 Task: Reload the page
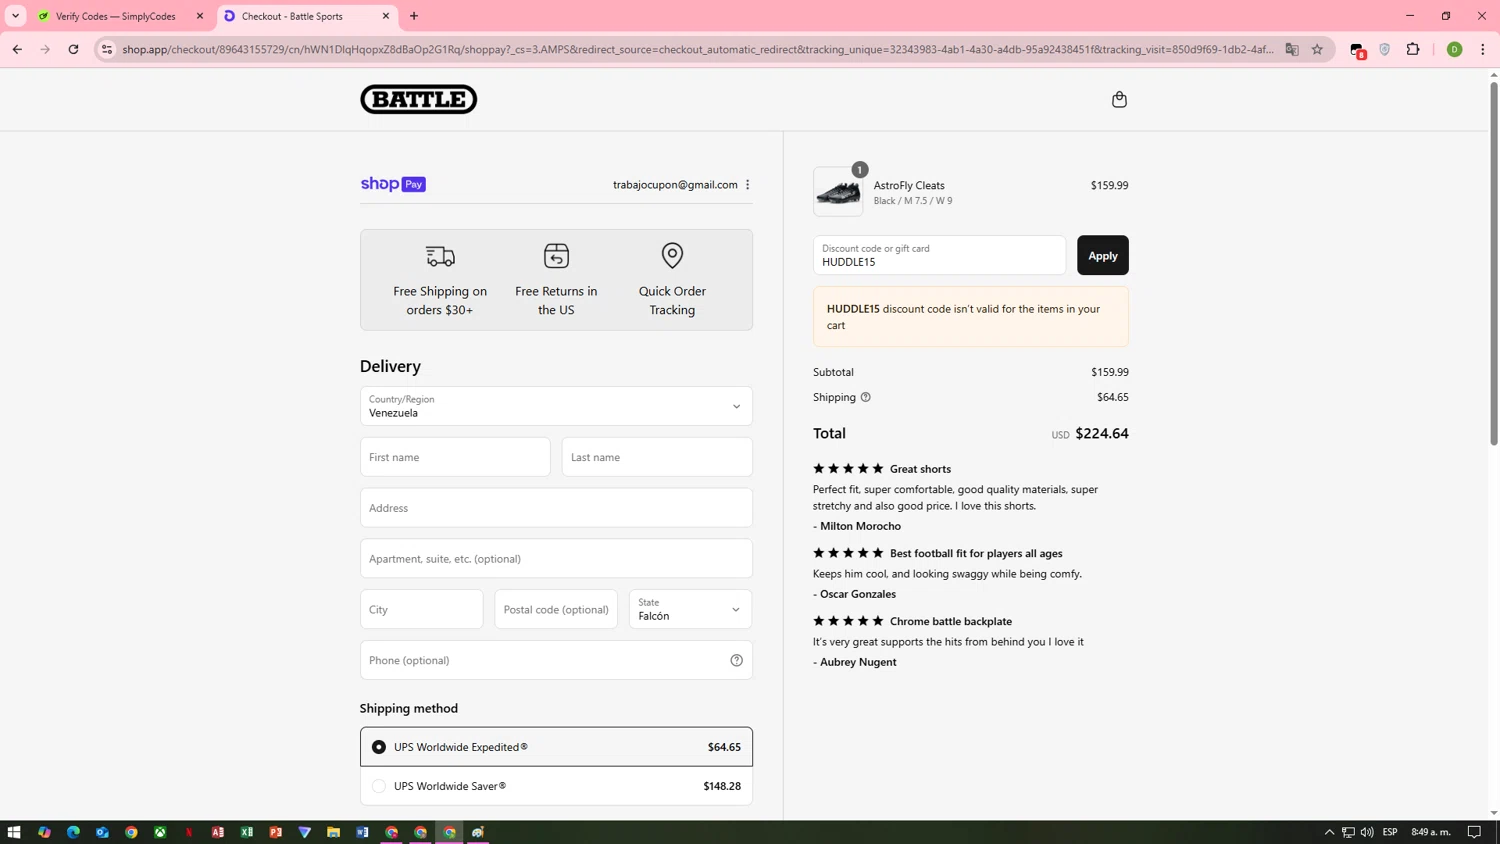pos(73,49)
